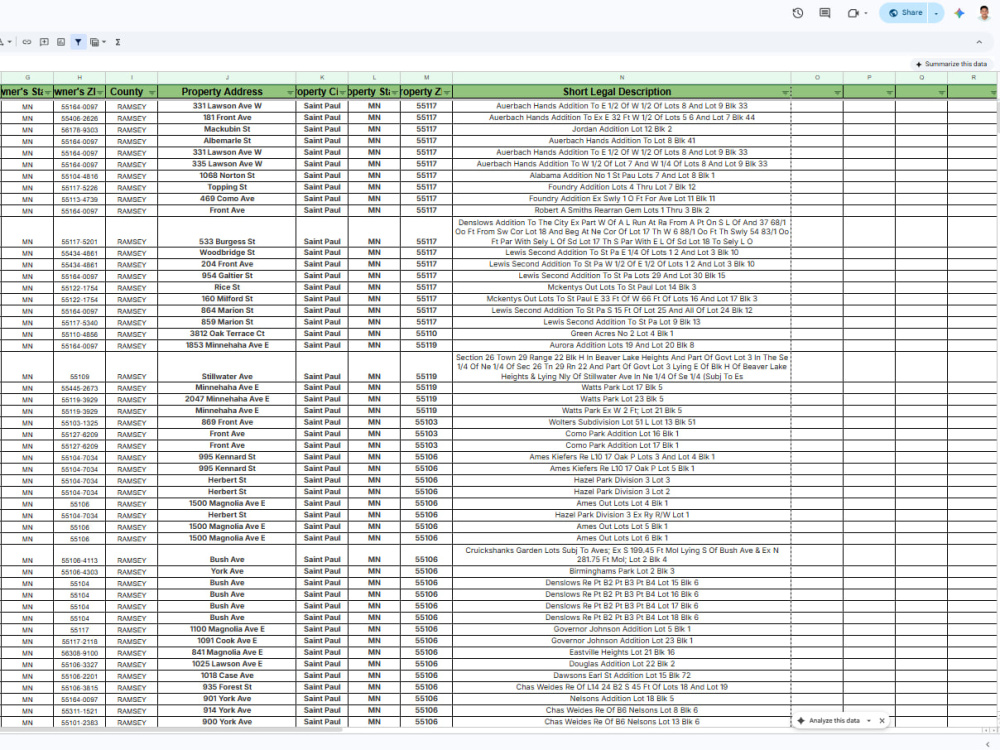Select cell 1068 Norton St
The height and width of the screenshot is (750, 1000).
pos(227,175)
